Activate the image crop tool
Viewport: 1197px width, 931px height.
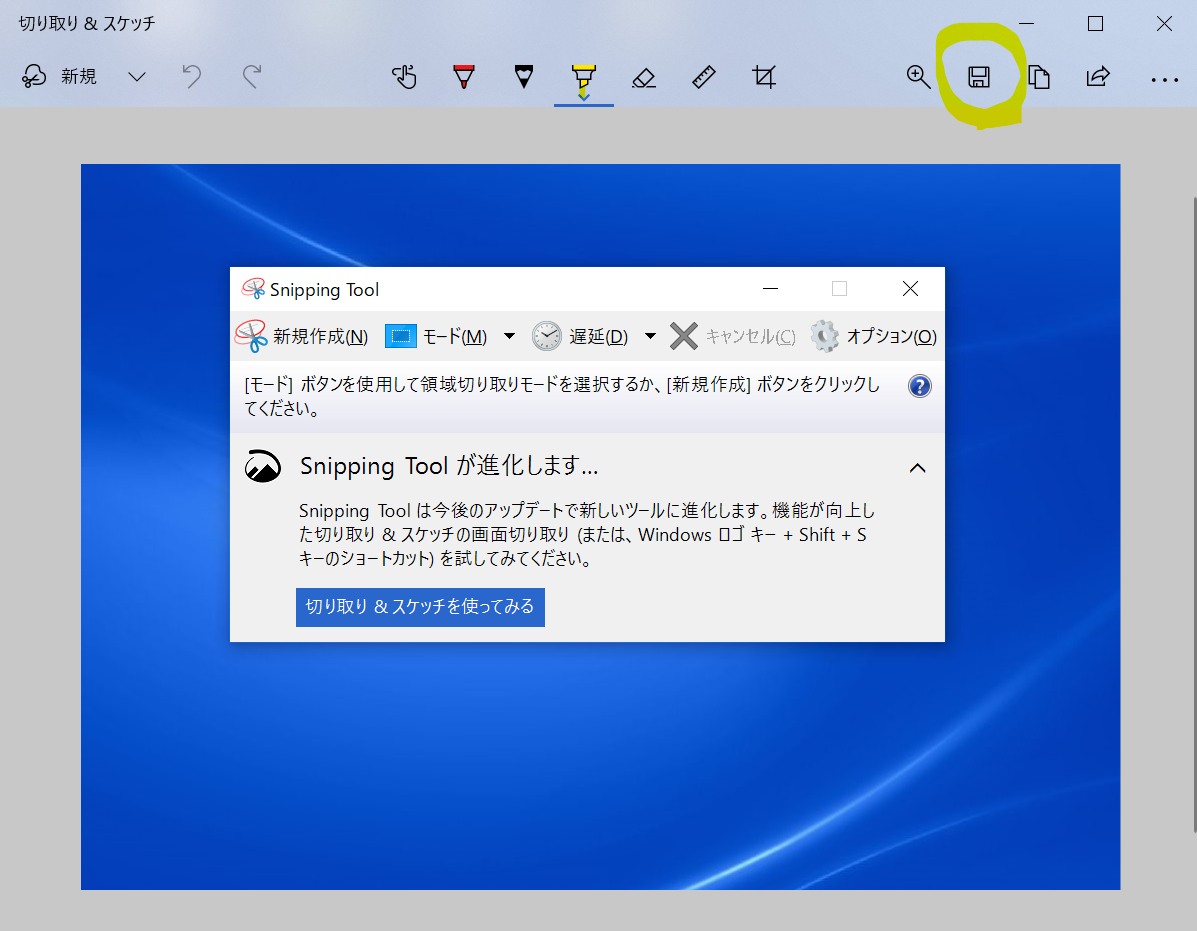763,76
